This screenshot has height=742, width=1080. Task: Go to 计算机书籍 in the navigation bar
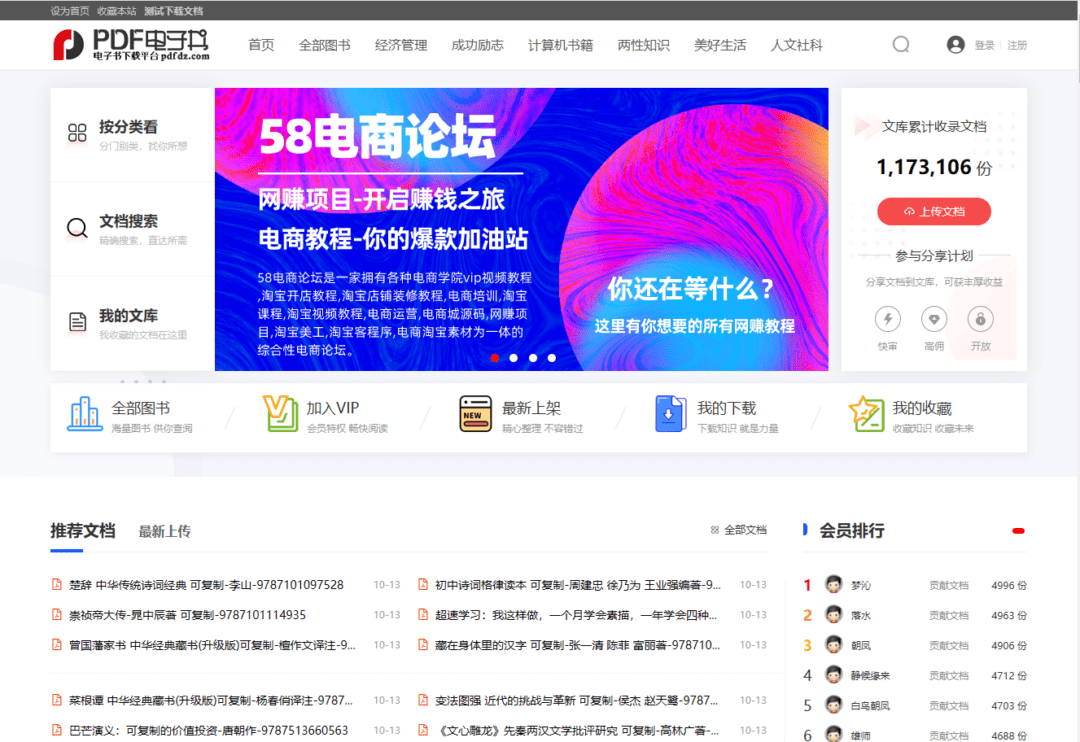[560, 45]
